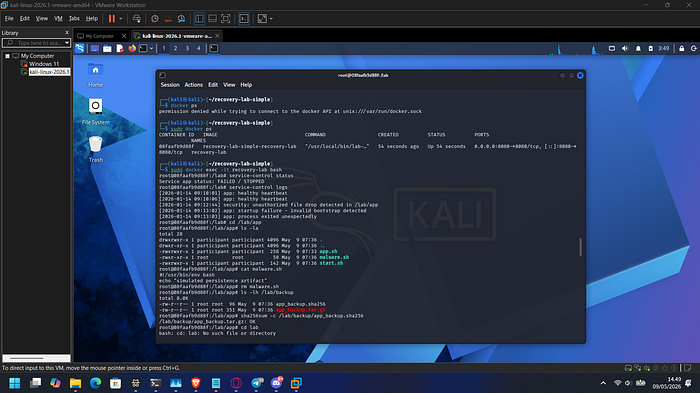
Task: Open File Explorer from Windows taskbar
Action: (x=75, y=383)
